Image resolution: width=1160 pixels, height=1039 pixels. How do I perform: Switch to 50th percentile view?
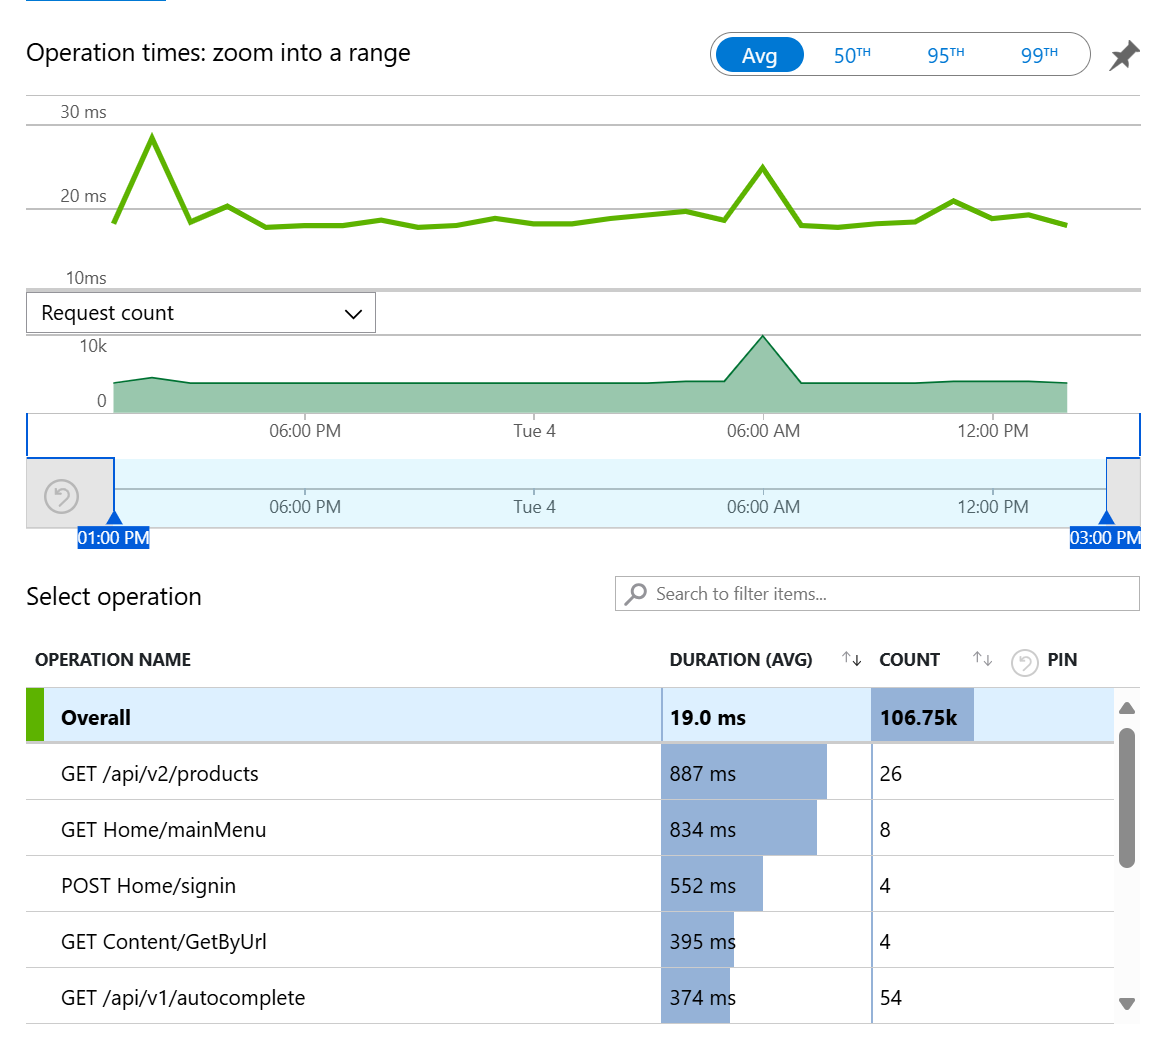851,55
